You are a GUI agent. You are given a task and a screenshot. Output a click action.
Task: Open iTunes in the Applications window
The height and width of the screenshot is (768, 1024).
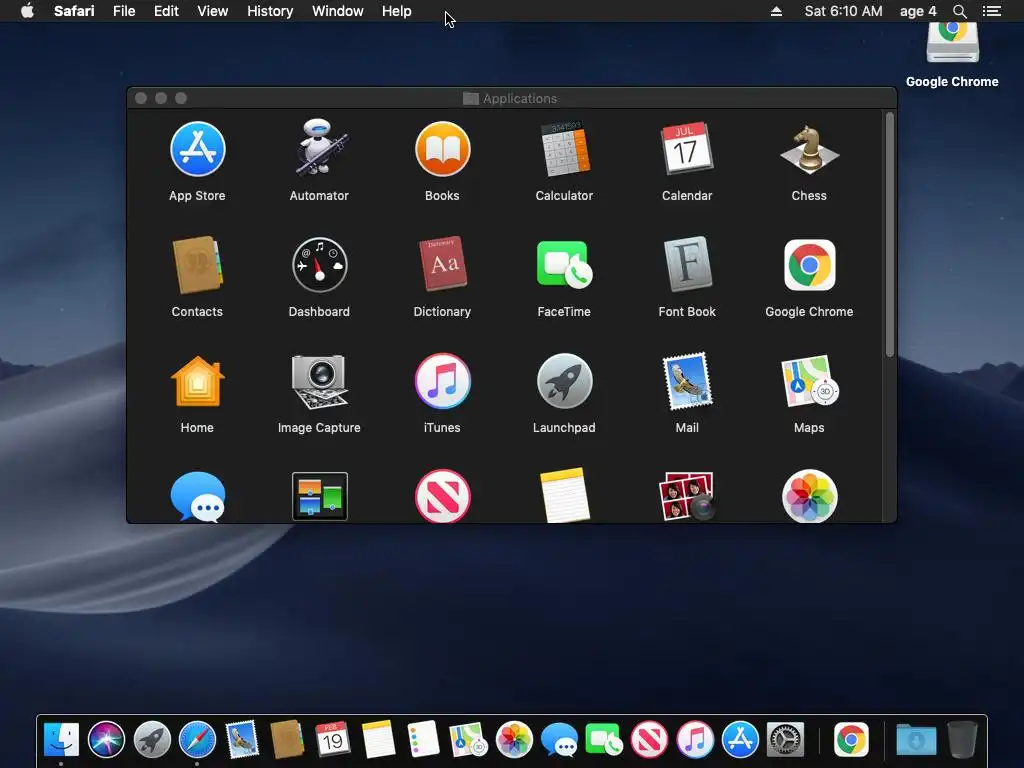point(442,381)
